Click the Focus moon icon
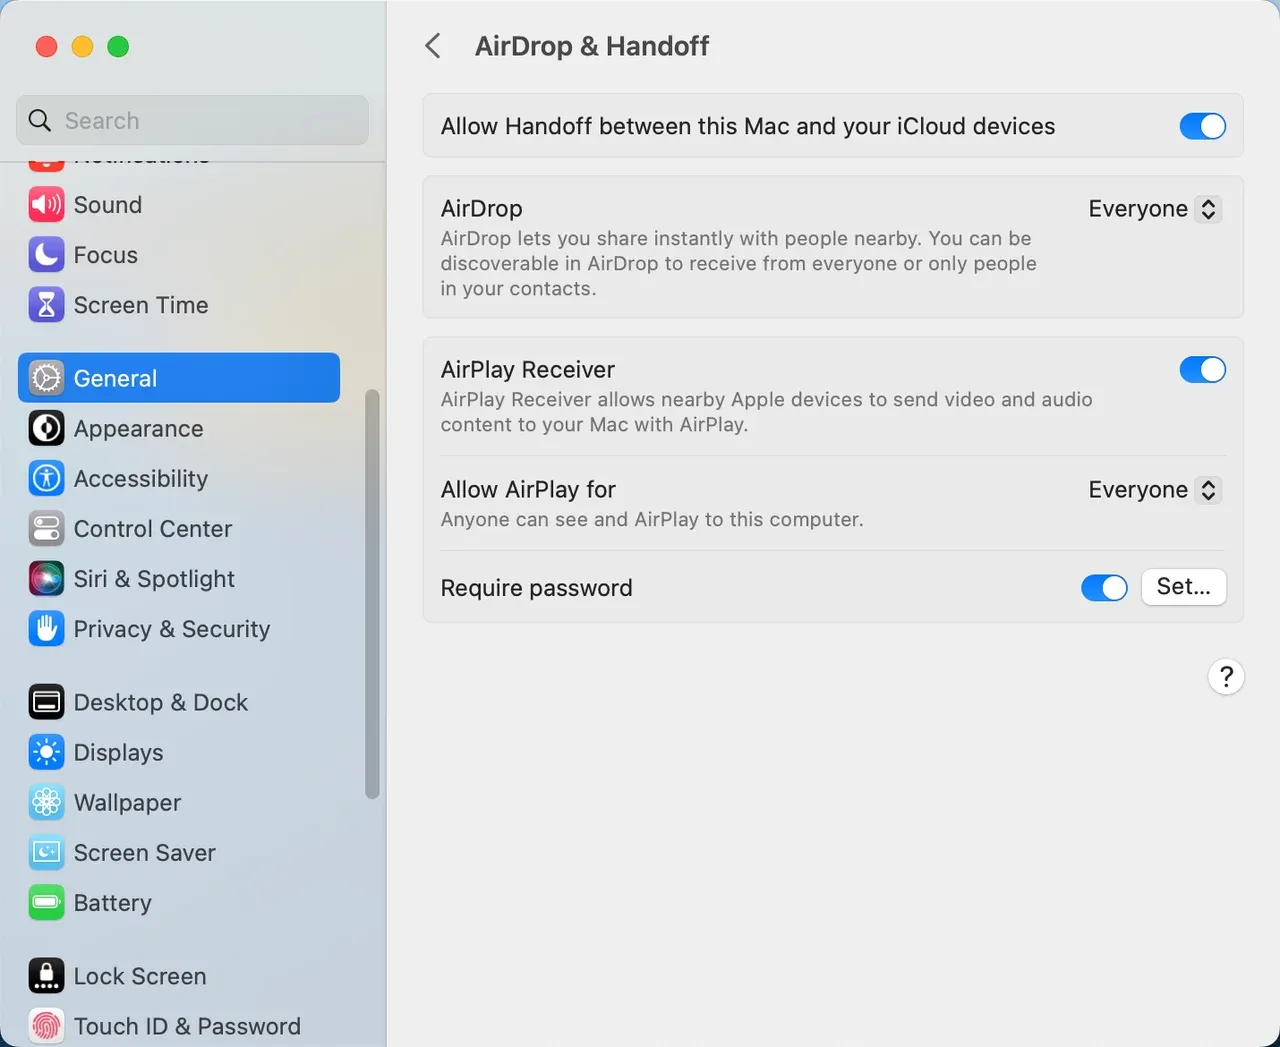1280x1047 pixels. click(x=46, y=255)
